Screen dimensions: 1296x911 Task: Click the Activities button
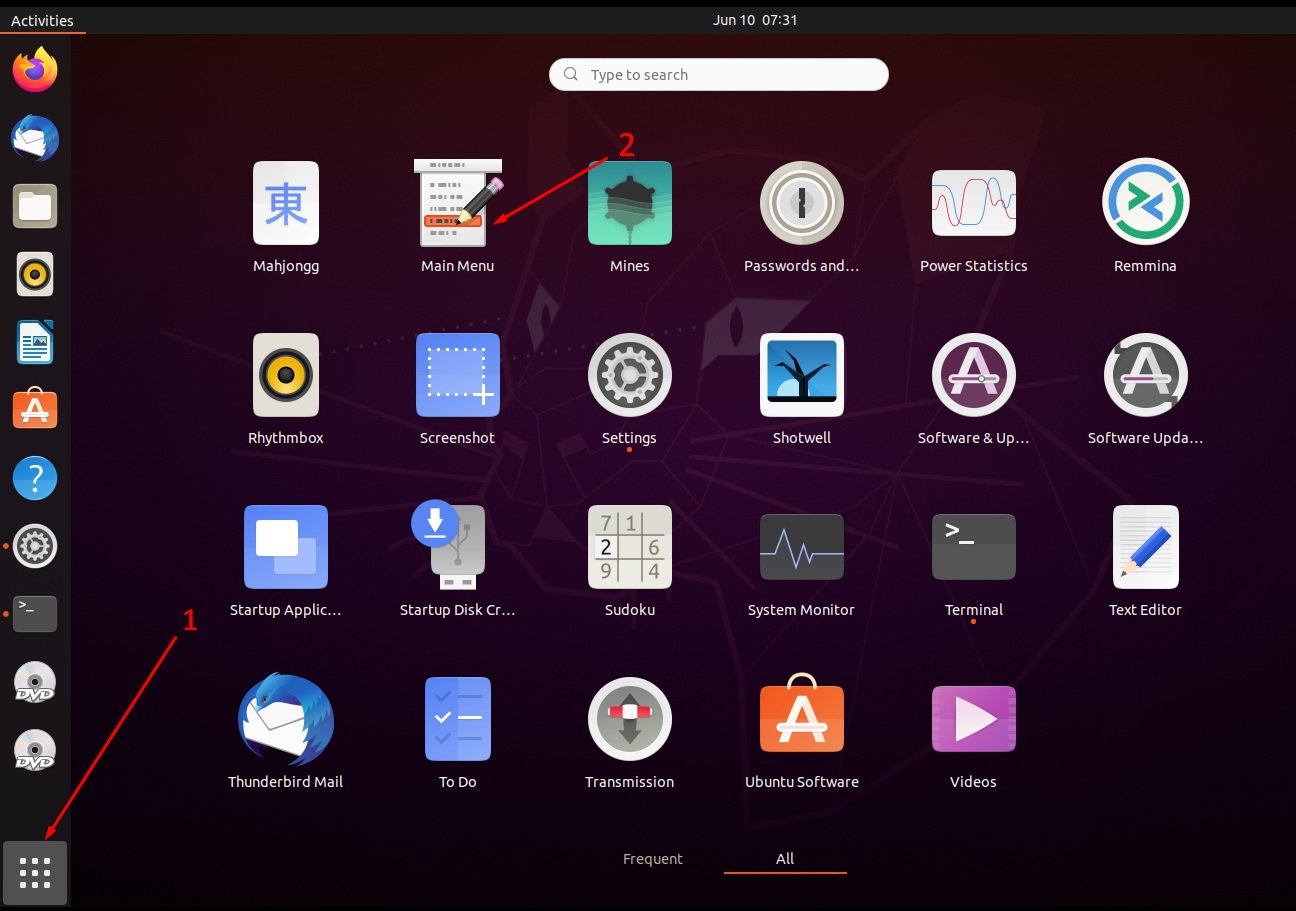tap(42, 20)
